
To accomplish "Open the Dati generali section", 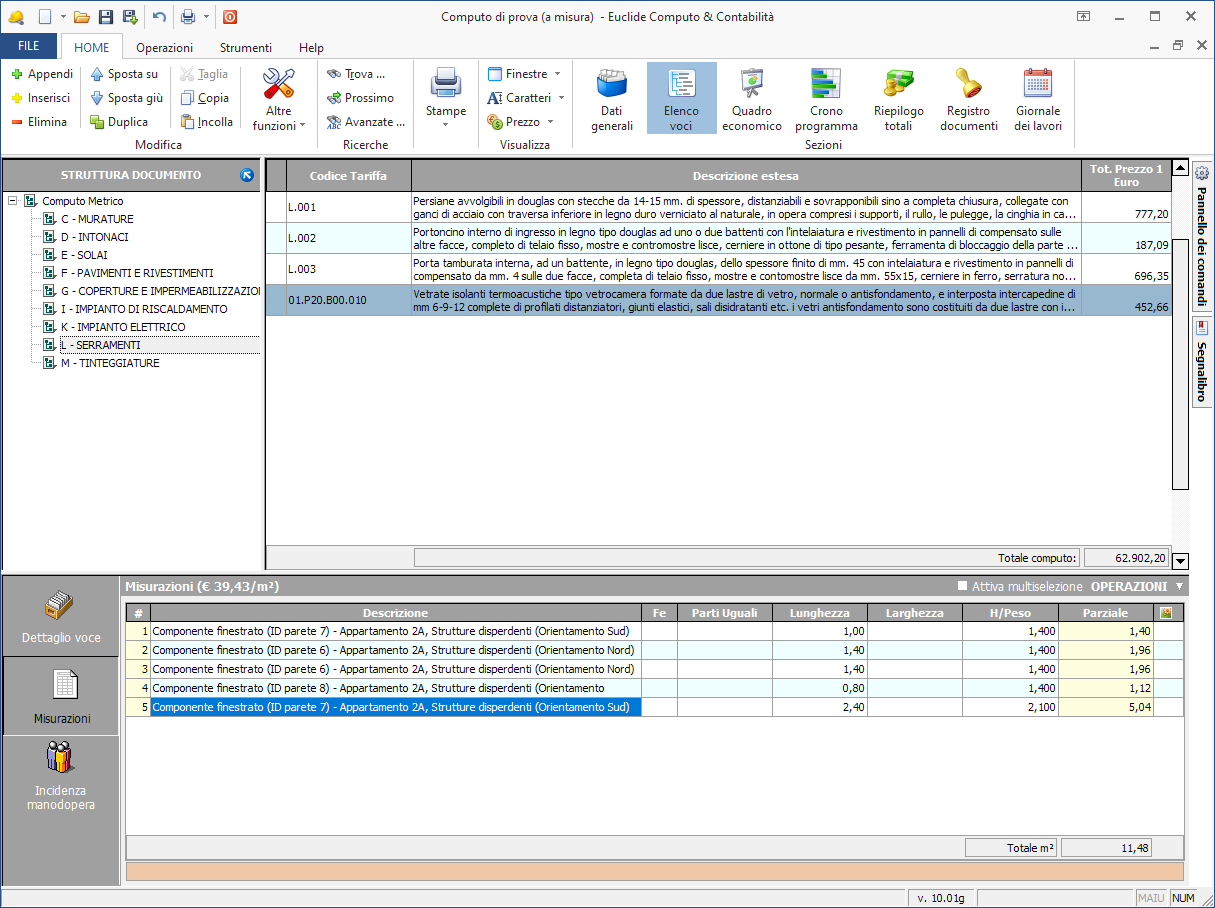I will [612, 99].
